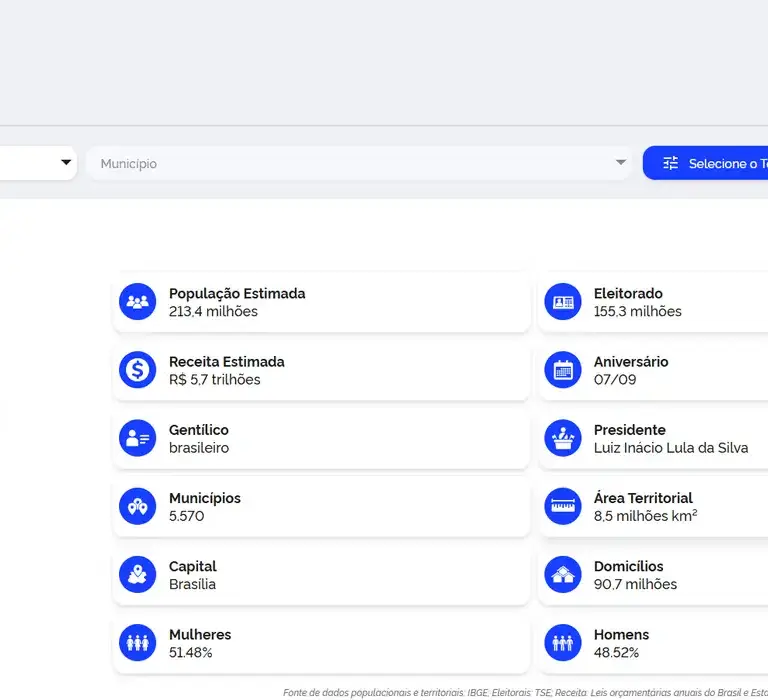Select the Presidente title
768x700 pixels.
630,430
